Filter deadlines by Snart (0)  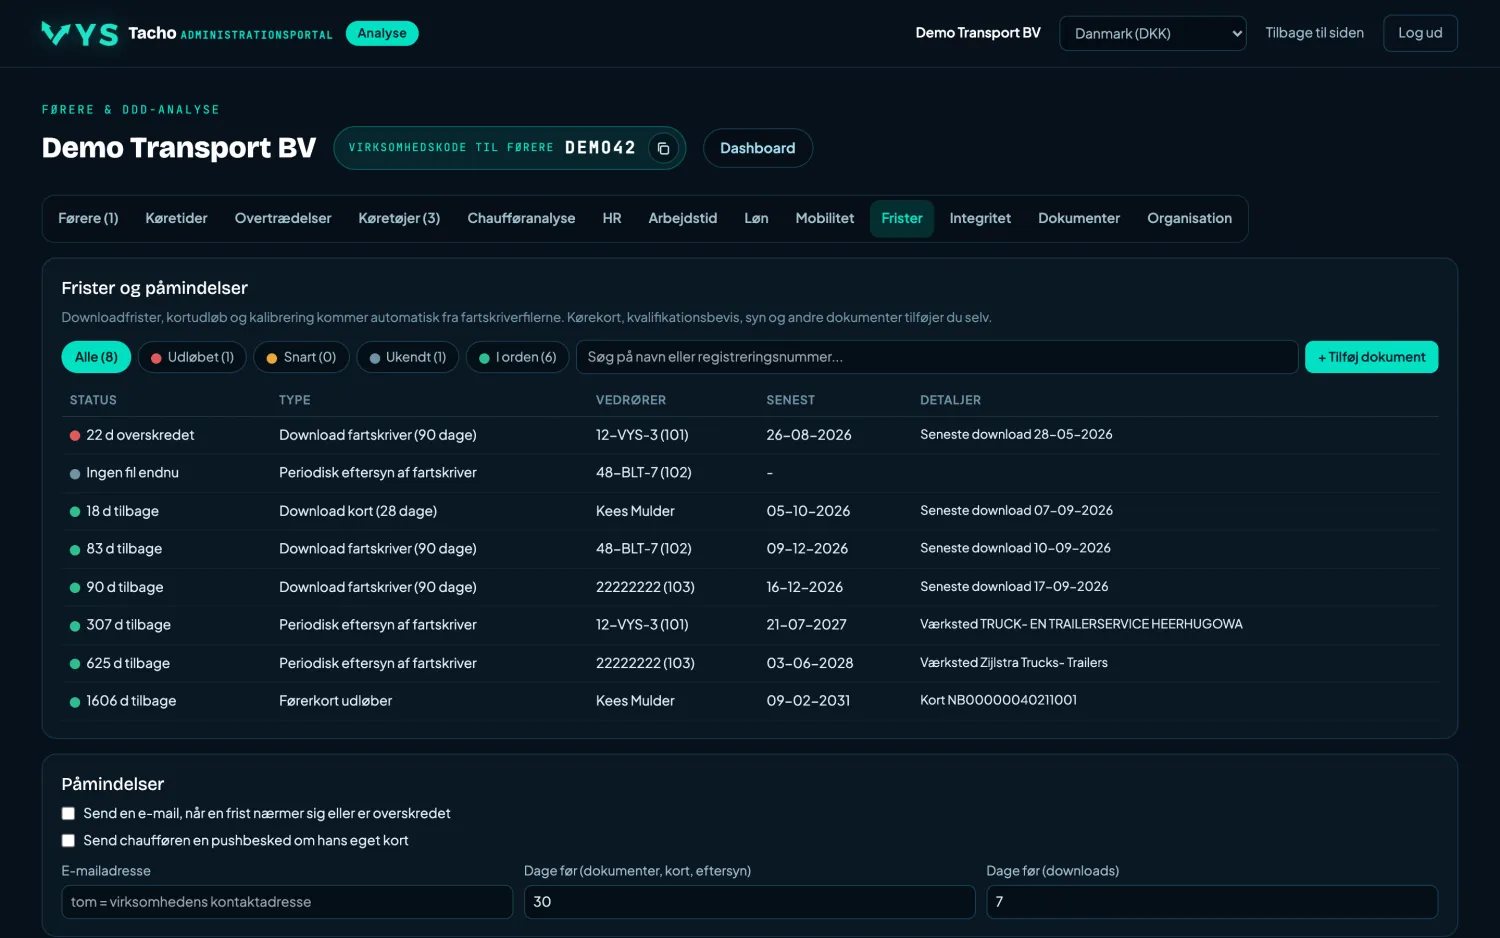[301, 357]
